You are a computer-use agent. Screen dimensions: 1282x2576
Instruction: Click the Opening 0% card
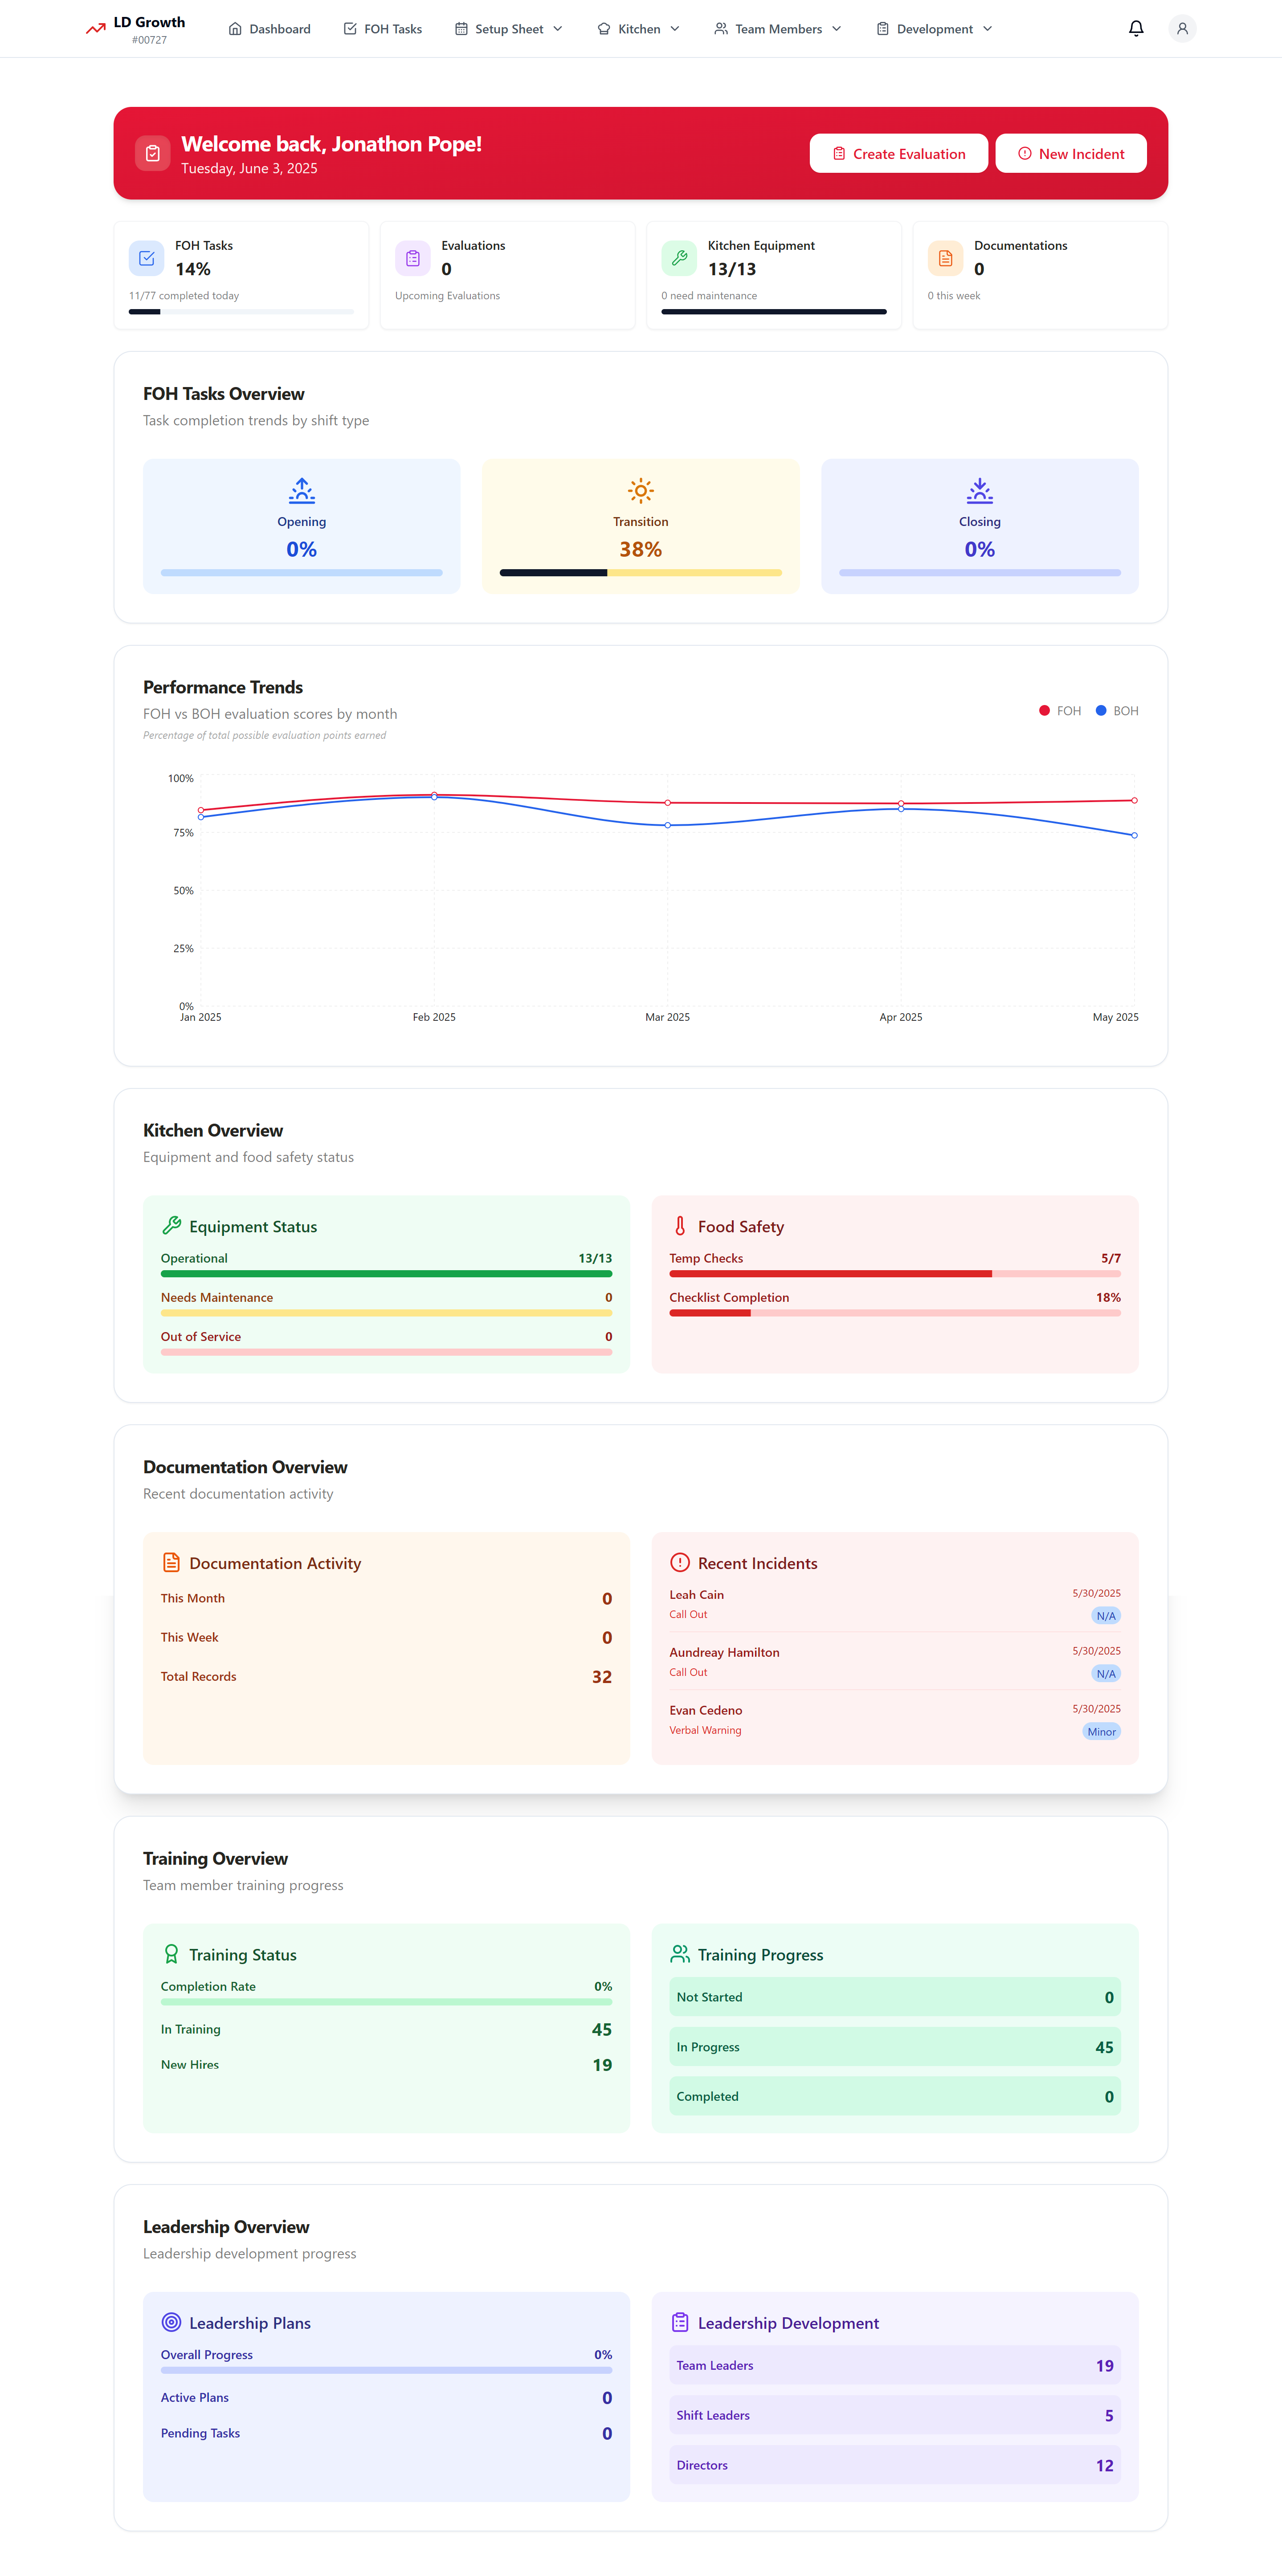(x=302, y=526)
